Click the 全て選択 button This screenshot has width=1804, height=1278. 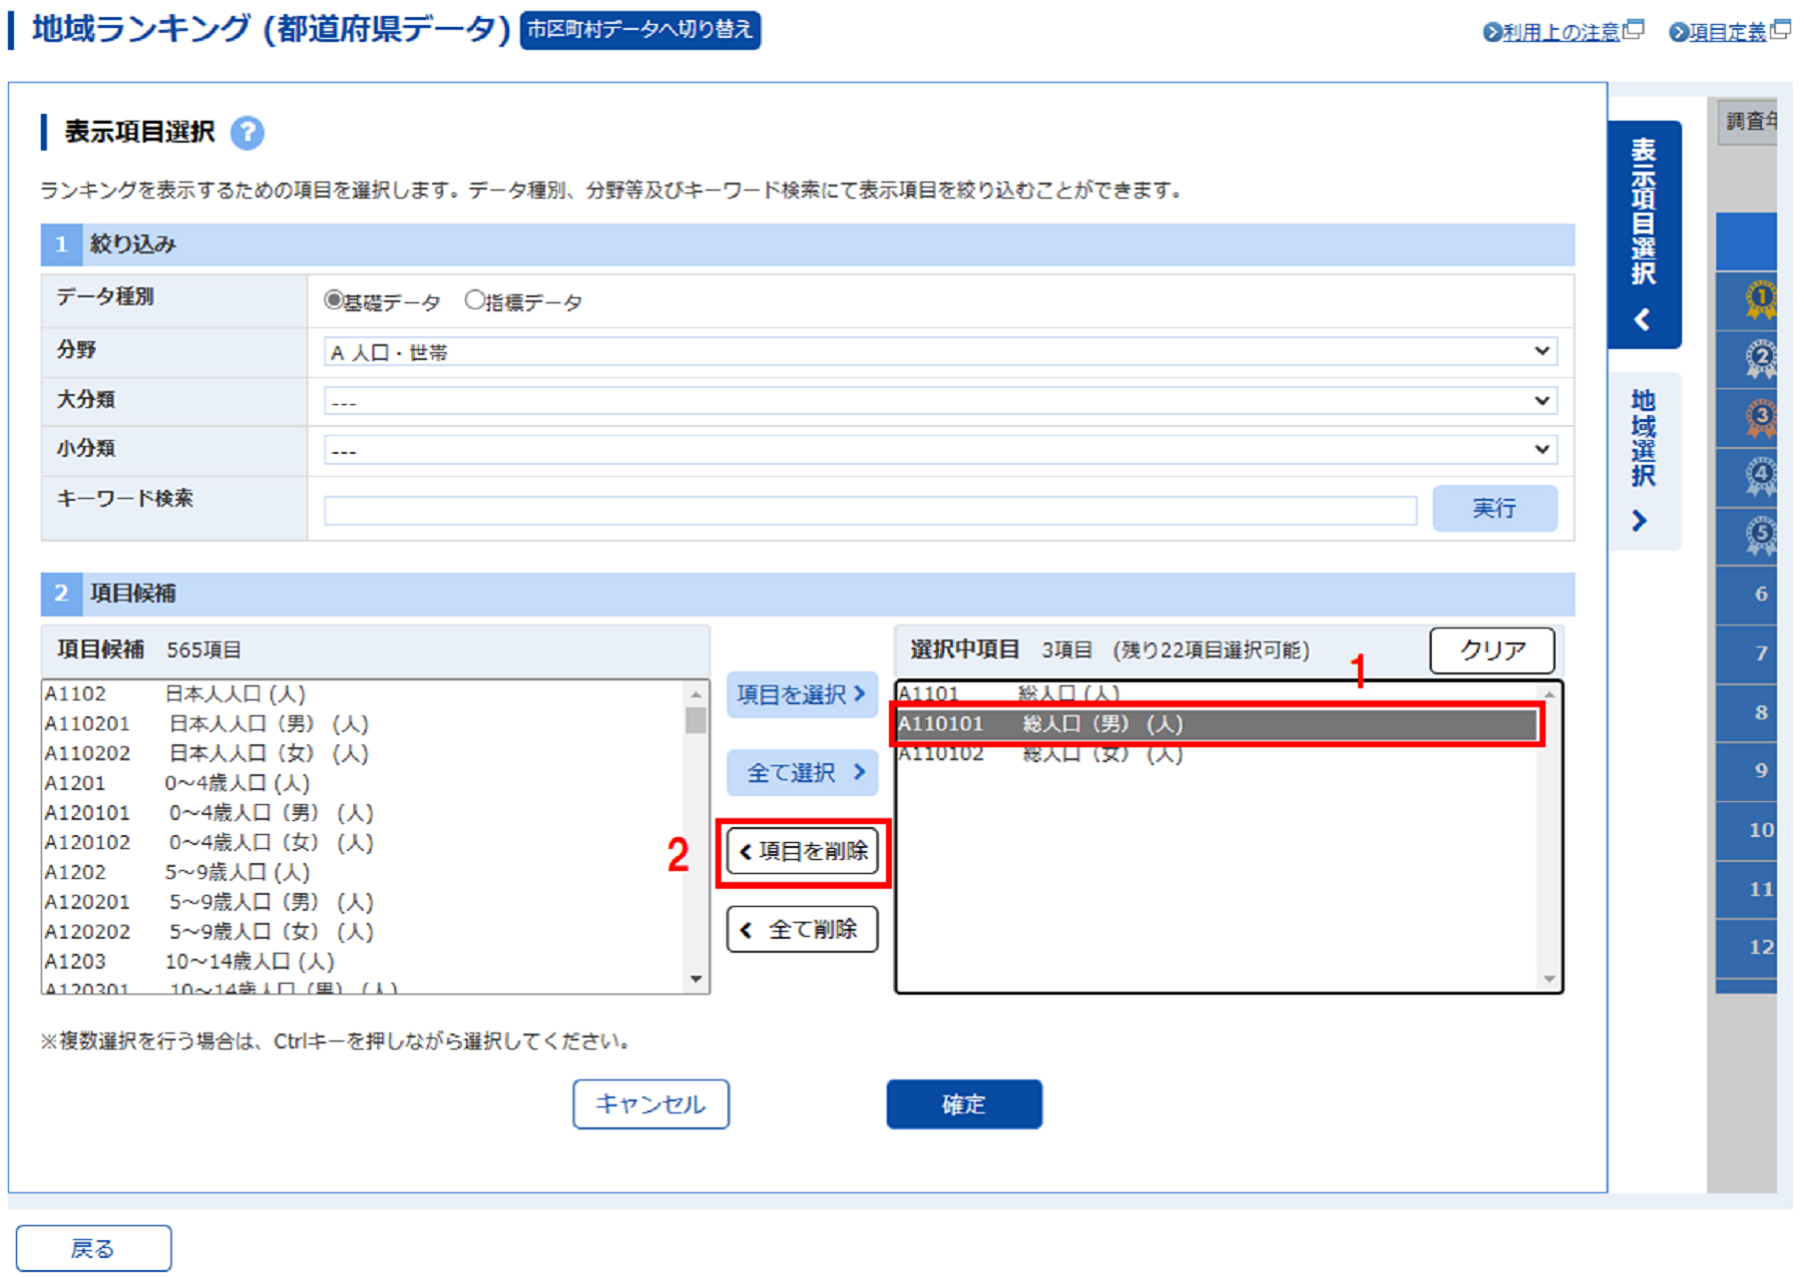802,772
